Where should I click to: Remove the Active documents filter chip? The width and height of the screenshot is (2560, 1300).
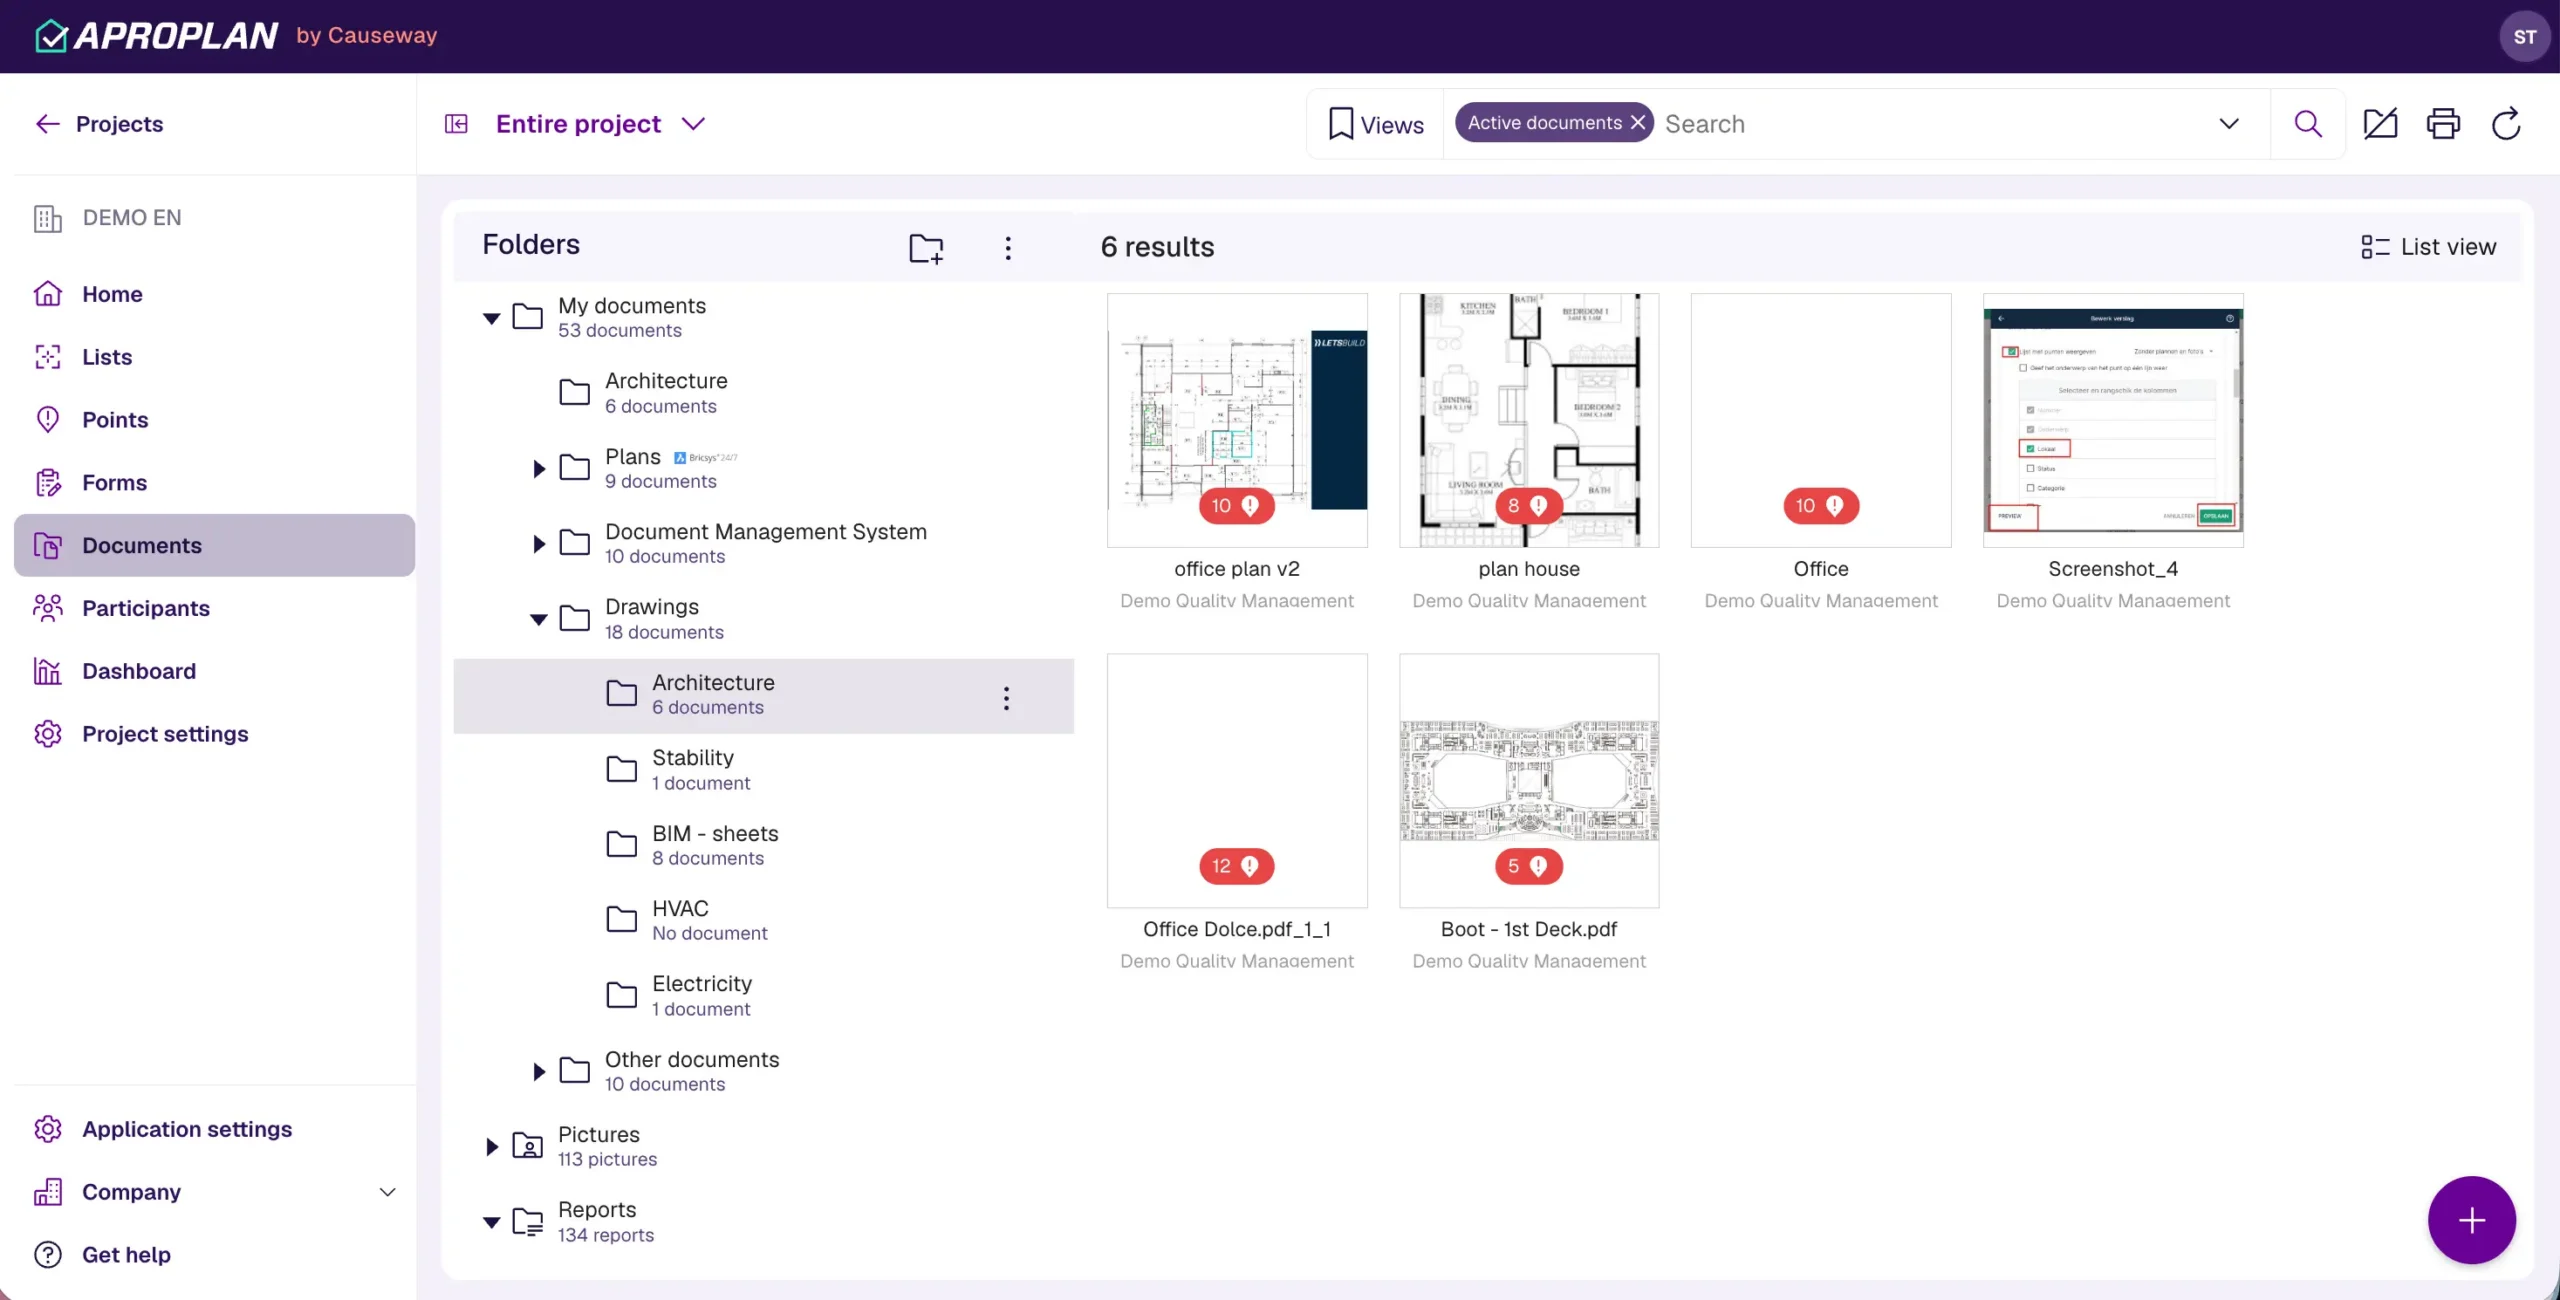click(x=1637, y=123)
